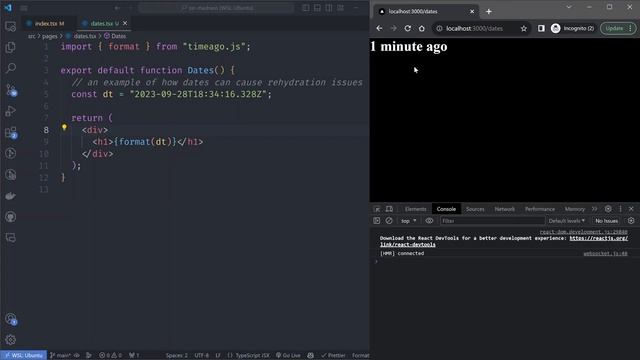This screenshot has height=360, width=640.
Task: Click the Incognito profile indicator
Action: [573, 28]
